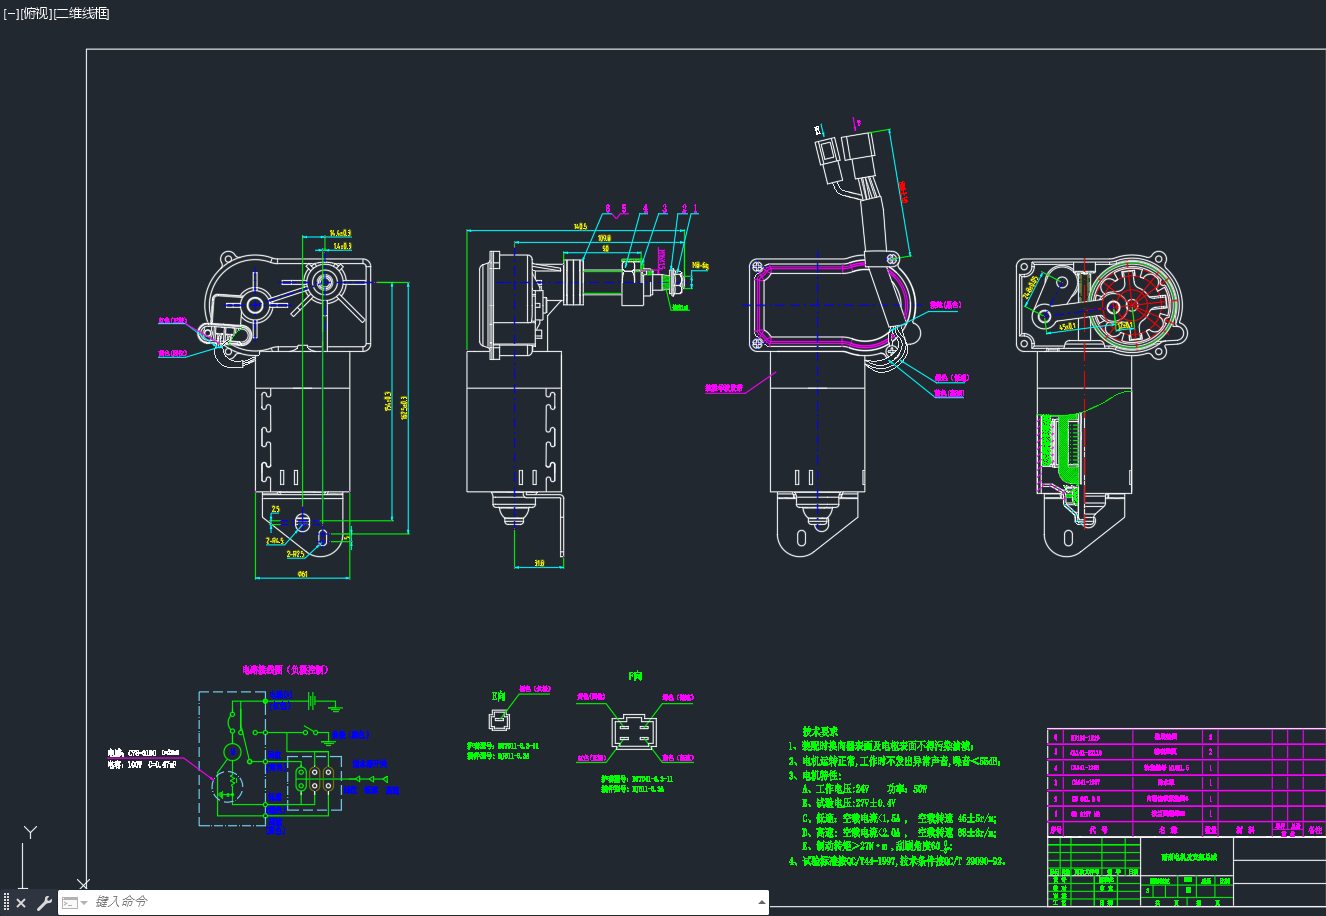This screenshot has width=1326, height=916.
Task: Expand command history with the up arrow
Action: click(762, 903)
